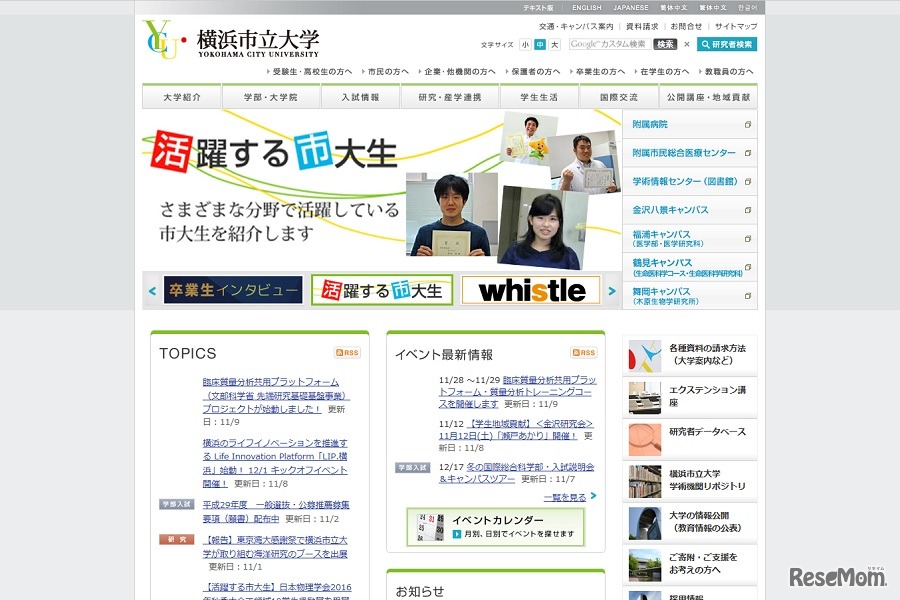900x600 pixels.
Task: Open the 学術機関リポジトリ card
Action: (690, 481)
